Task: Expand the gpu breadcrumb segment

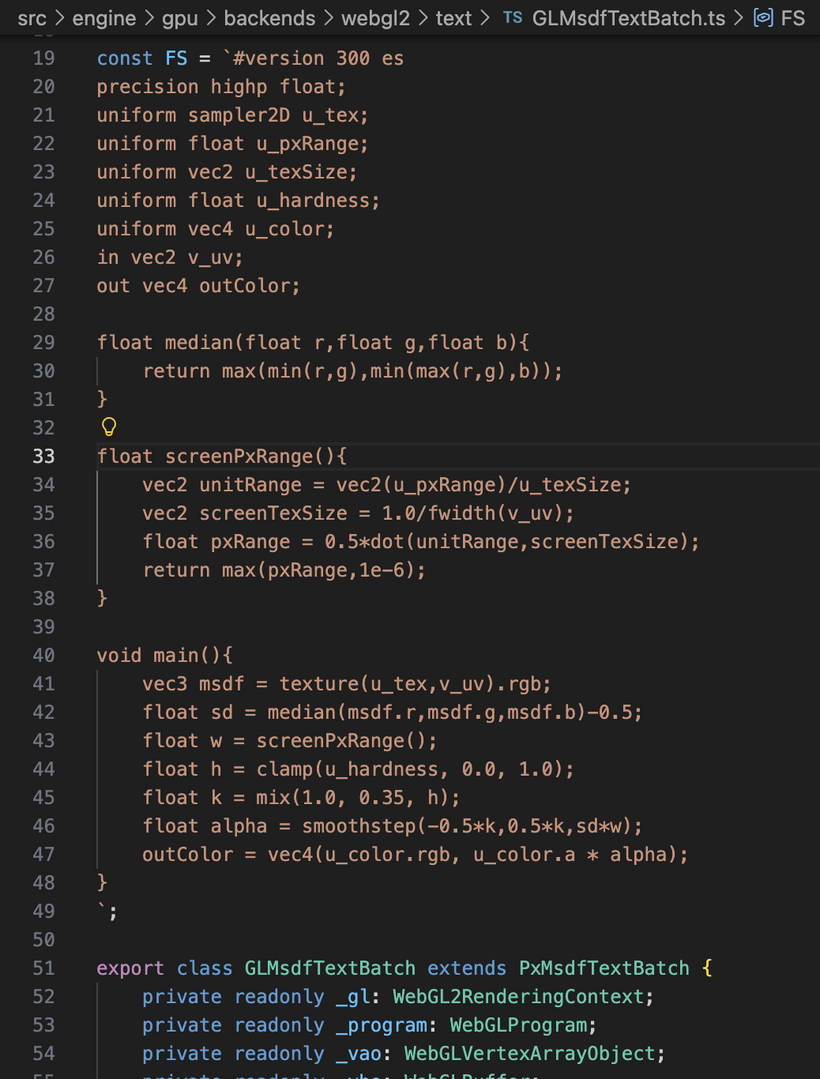Action: click(x=180, y=18)
